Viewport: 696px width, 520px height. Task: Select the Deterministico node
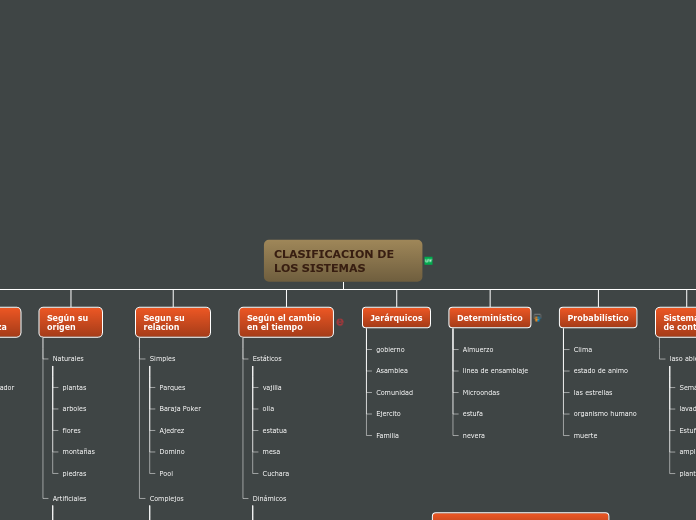tap(490, 318)
